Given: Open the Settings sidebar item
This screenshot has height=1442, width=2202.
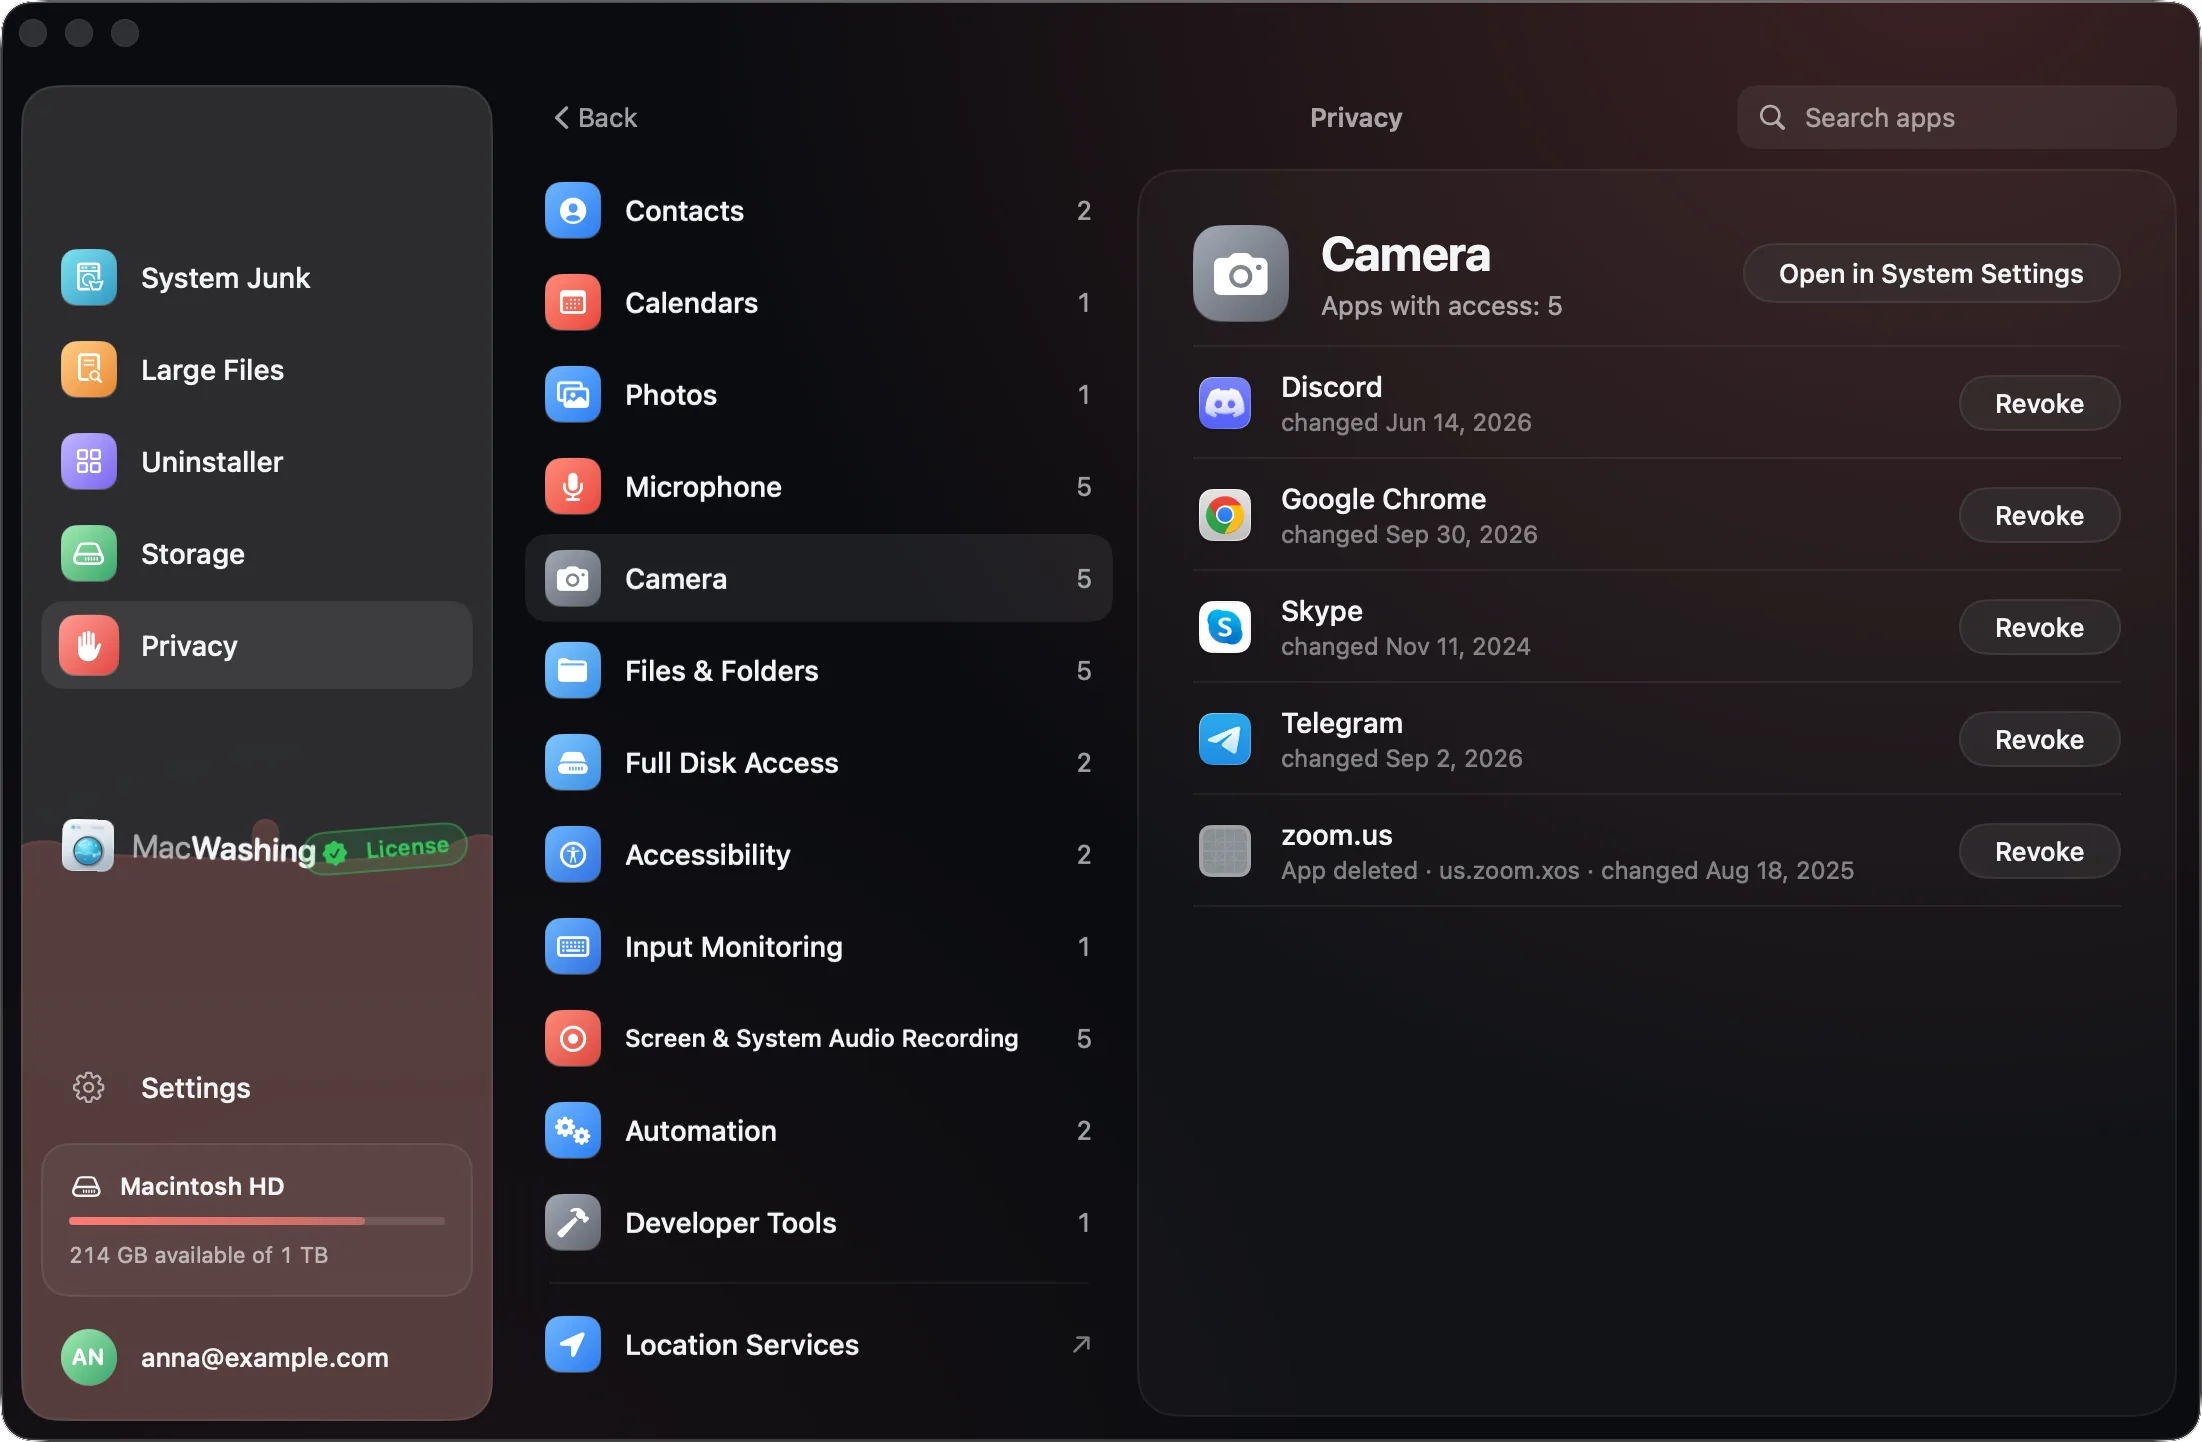Looking at the screenshot, I should pos(257,1087).
